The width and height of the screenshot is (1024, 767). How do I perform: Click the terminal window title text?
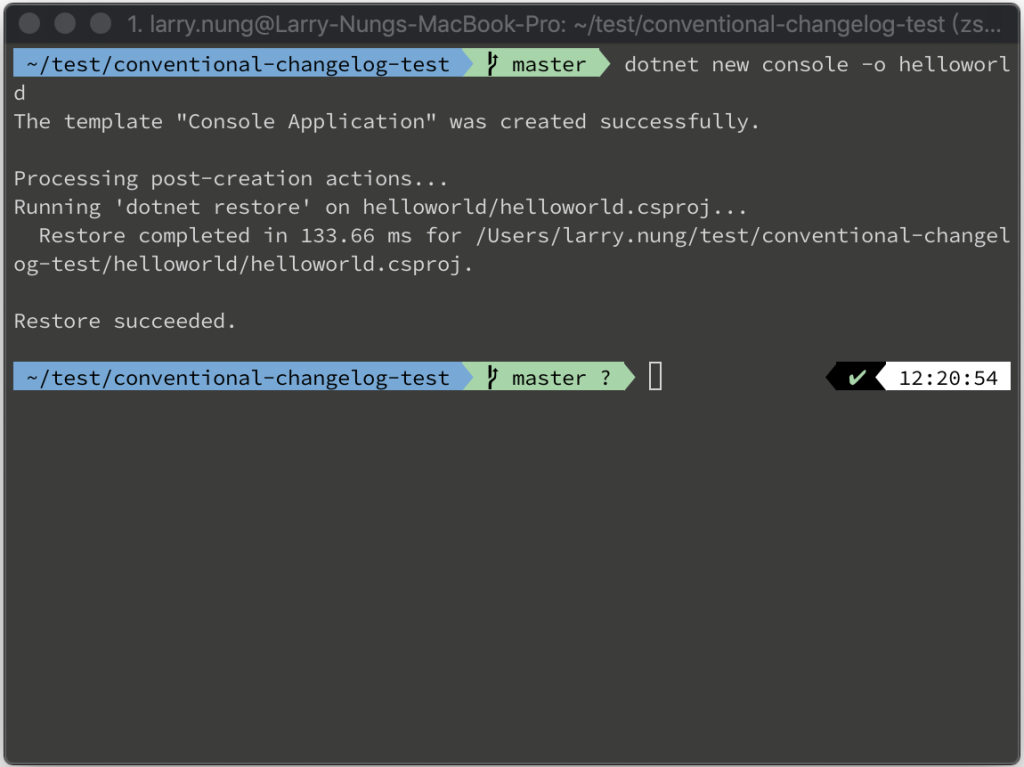(x=564, y=24)
